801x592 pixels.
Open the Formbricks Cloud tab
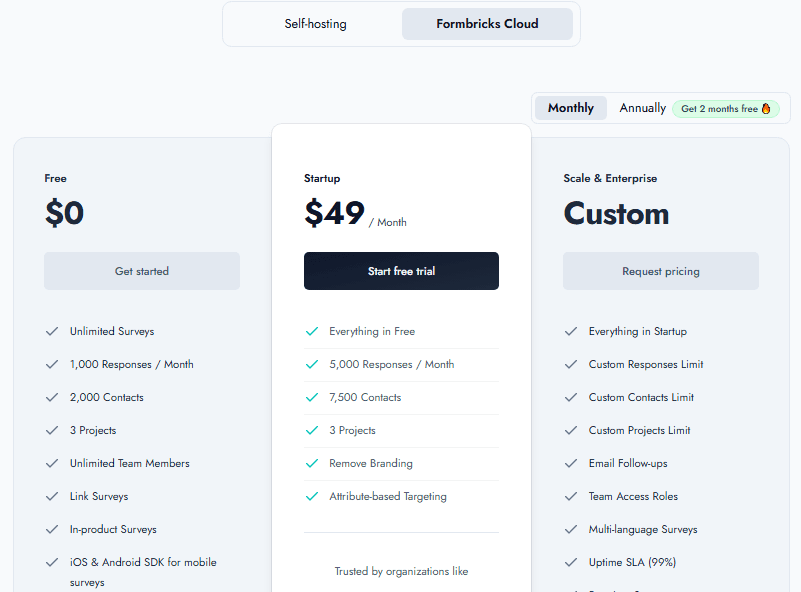(x=487, y=23)
